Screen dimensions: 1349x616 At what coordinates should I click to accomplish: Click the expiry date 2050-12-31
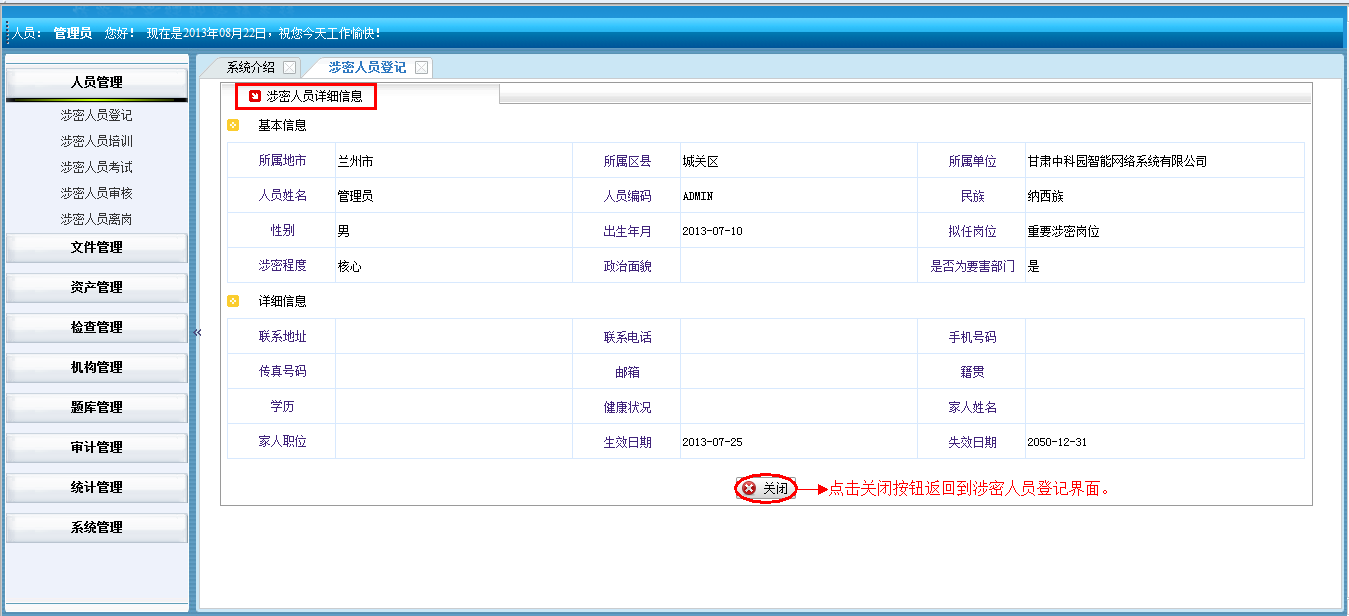[1057, 442]
